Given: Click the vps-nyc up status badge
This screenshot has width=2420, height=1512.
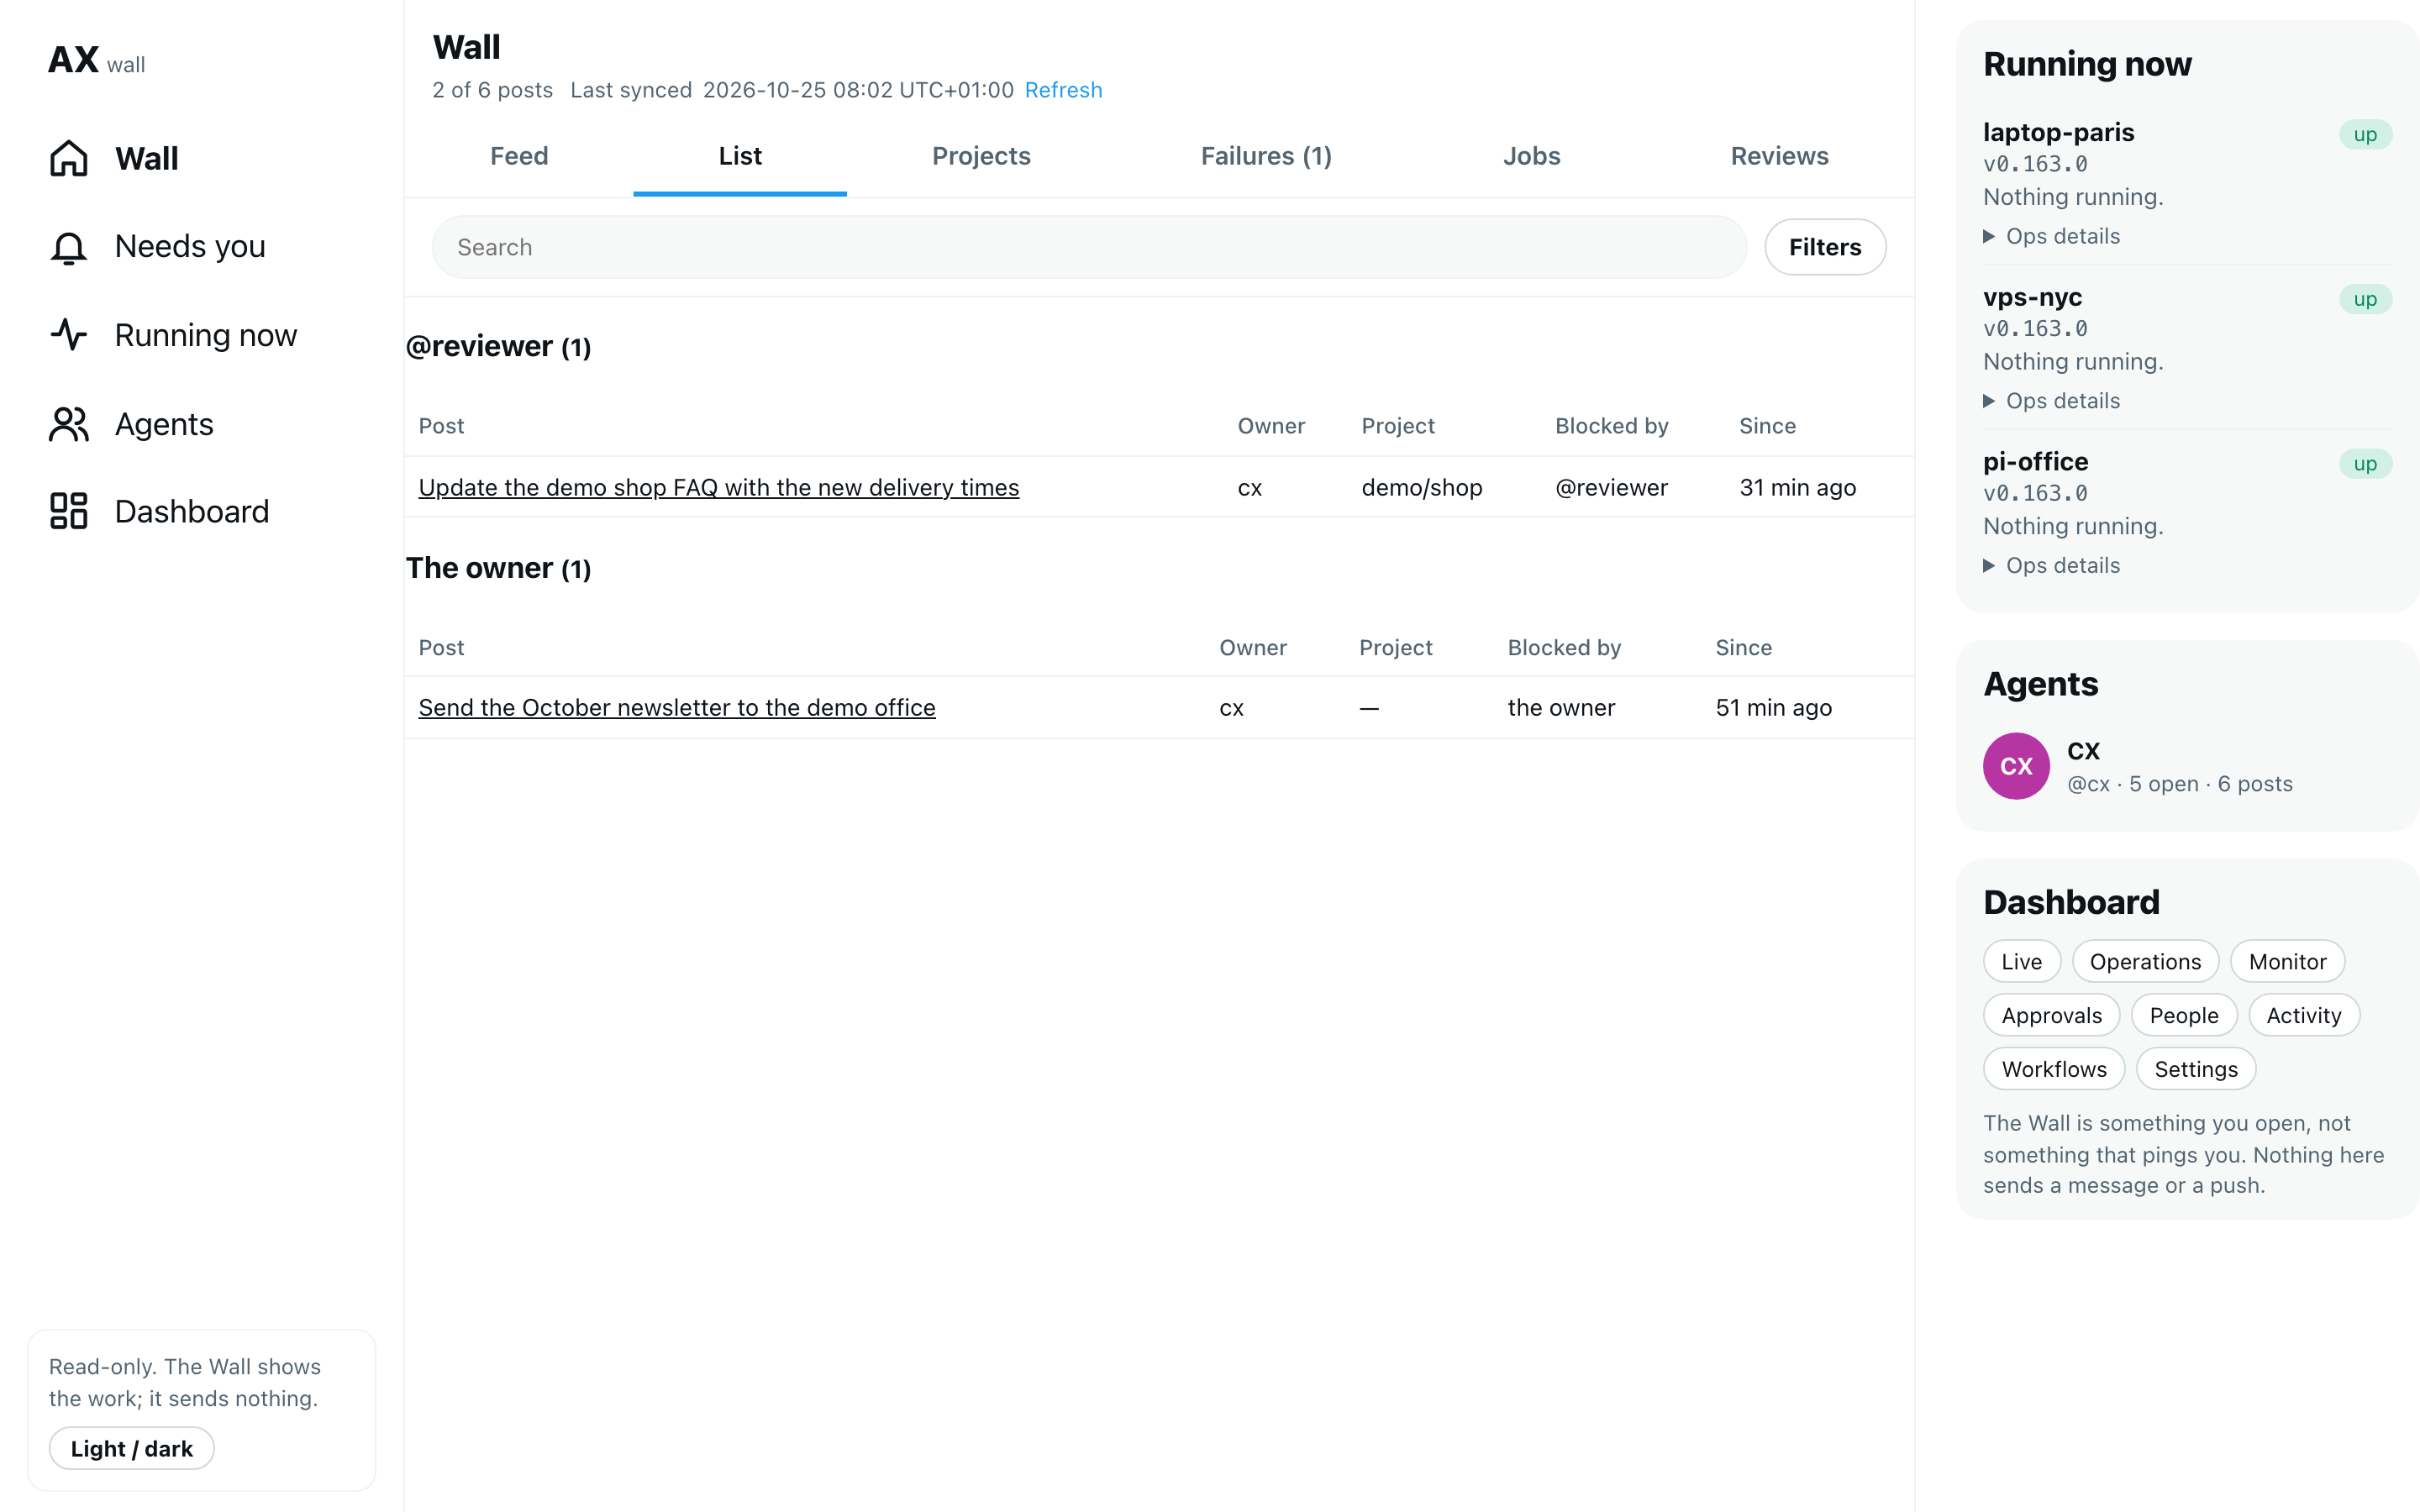Looking at the screenshot, I should tap(2365, 299).
